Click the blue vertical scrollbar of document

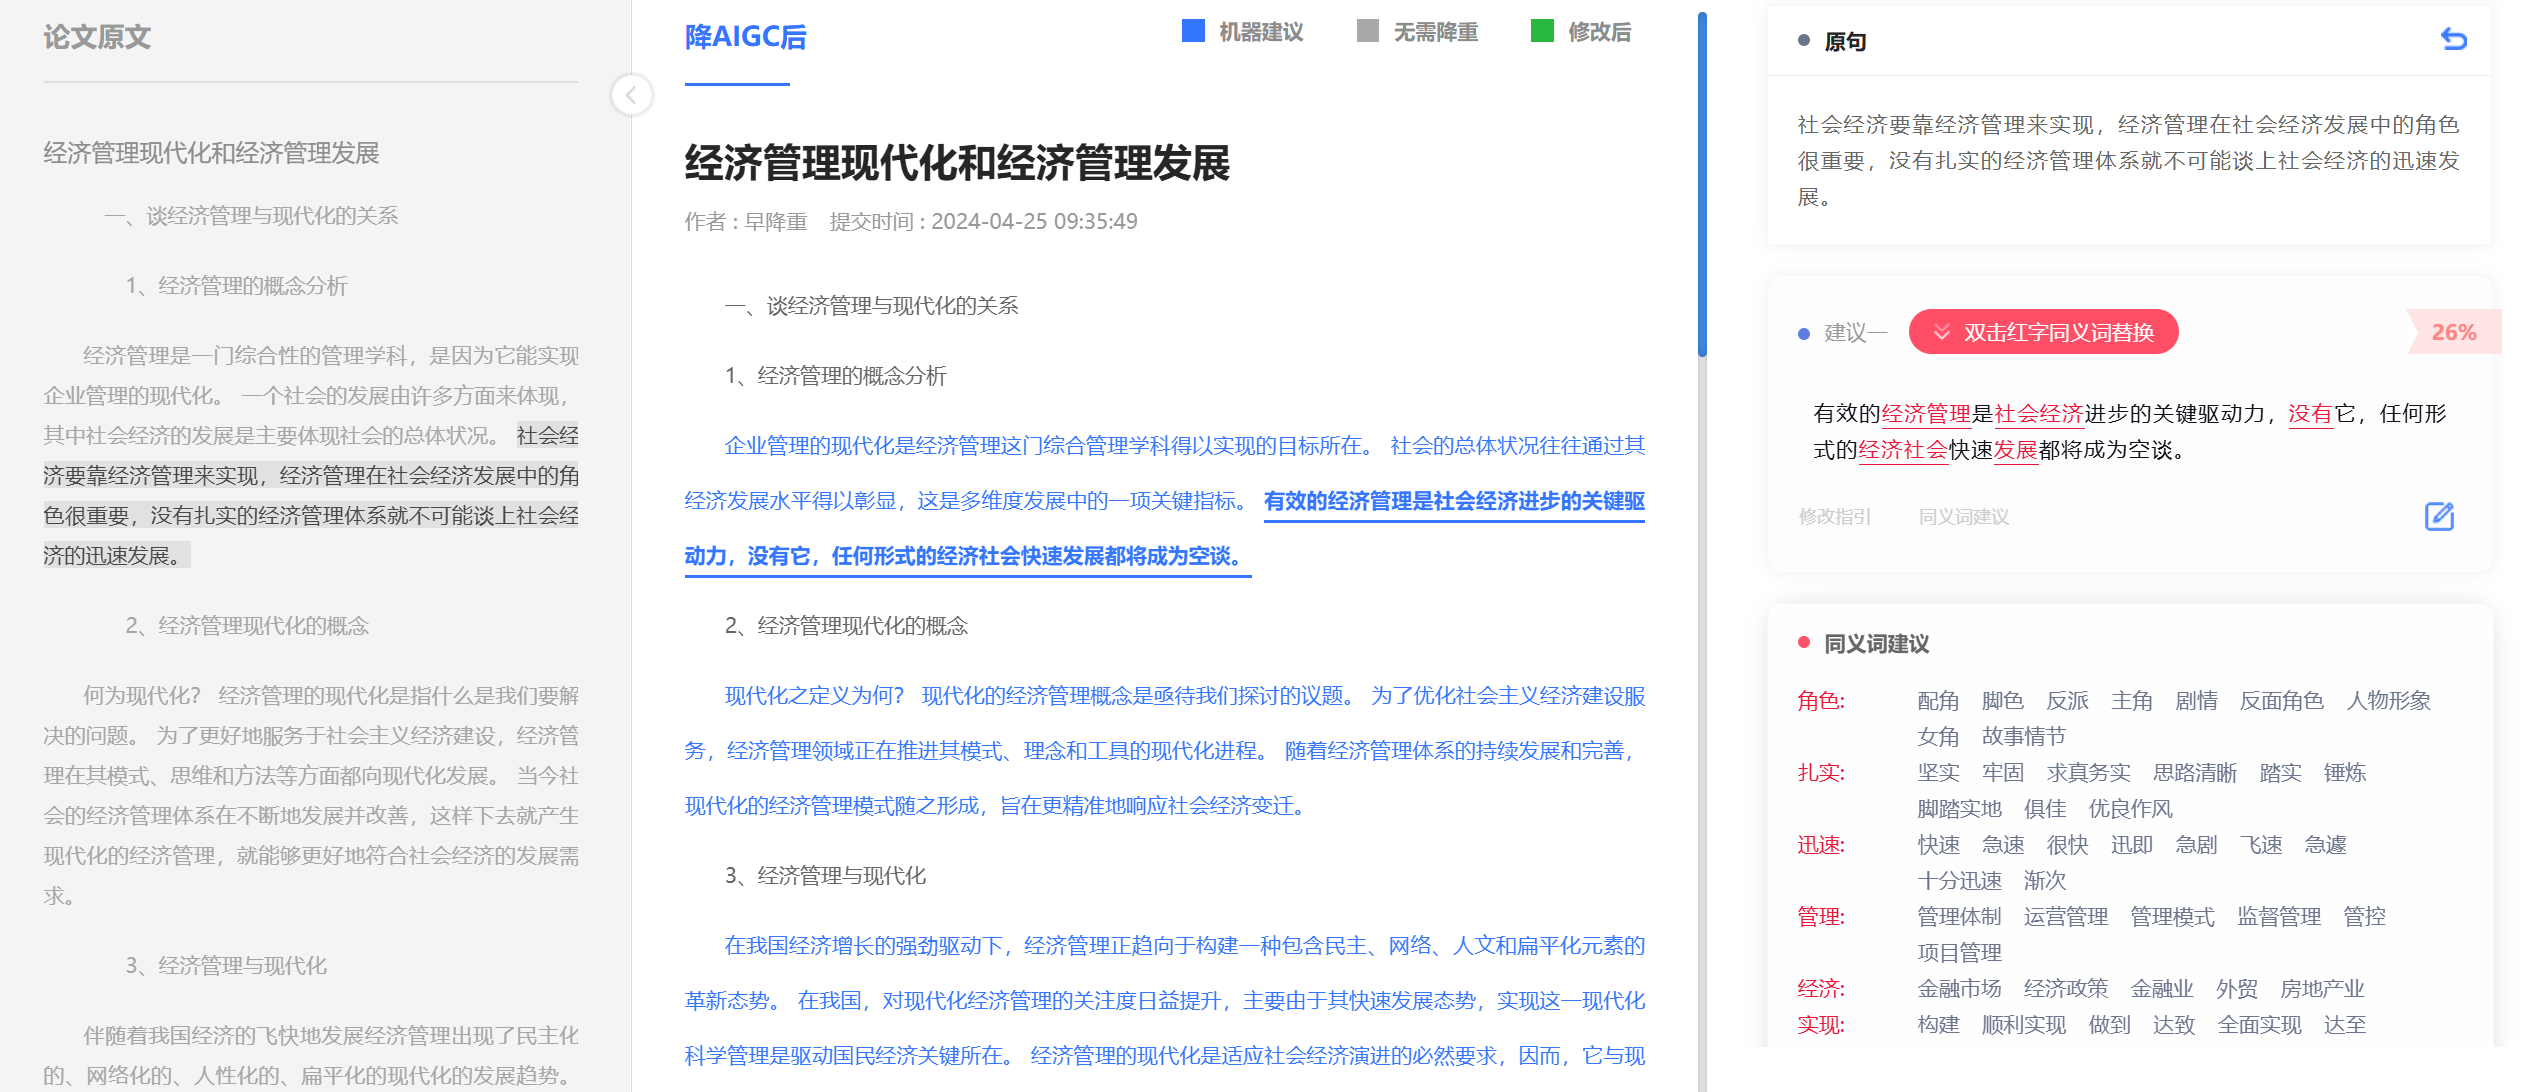(x=1702, y=185)
